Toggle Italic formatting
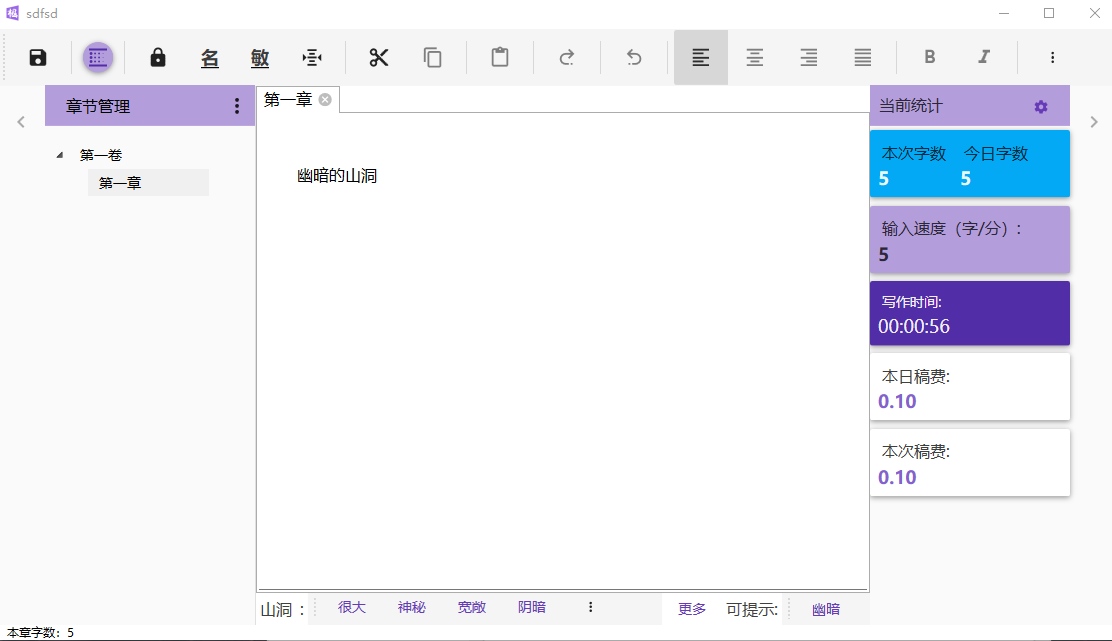 point(984,57)
